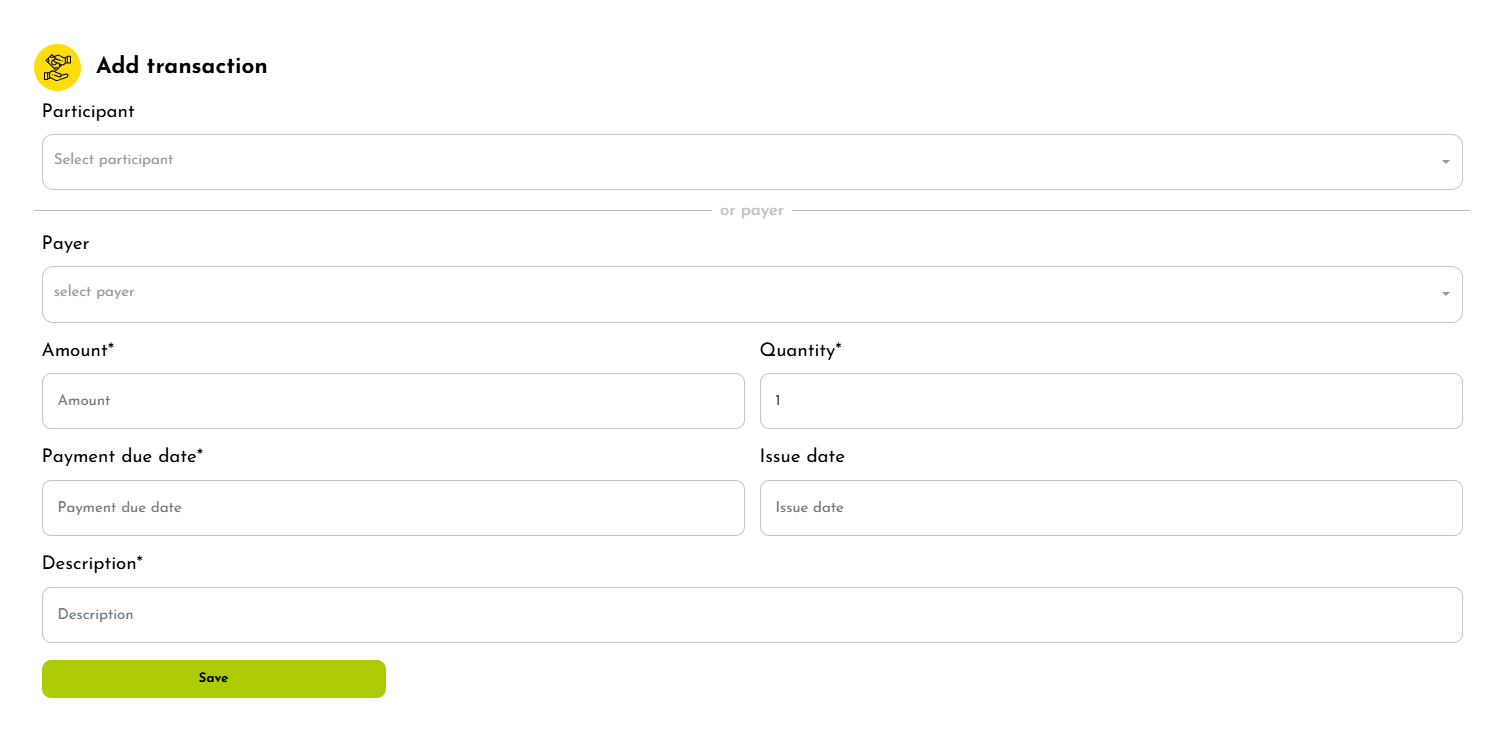Expand the payer list using its arrow
The height and width of the screenshot is (732, 1492).
click(1445, 294)
